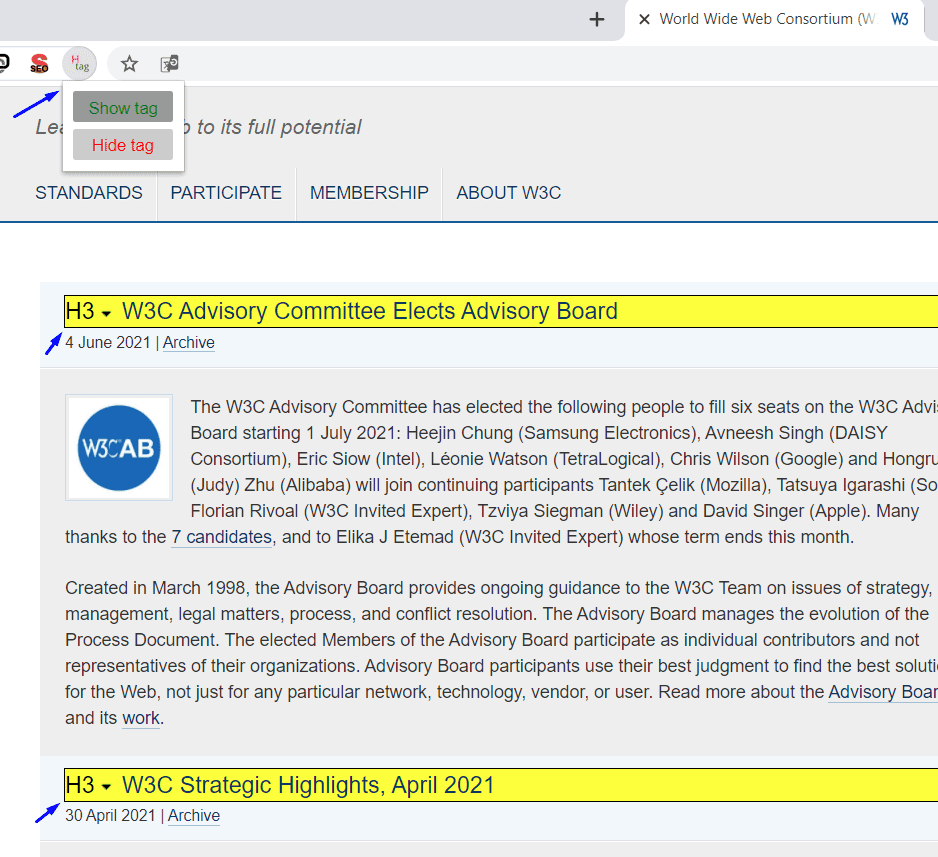938x857 pixels.
Task: Open the PARTICIPATE menu item
Action: (226, 193)
